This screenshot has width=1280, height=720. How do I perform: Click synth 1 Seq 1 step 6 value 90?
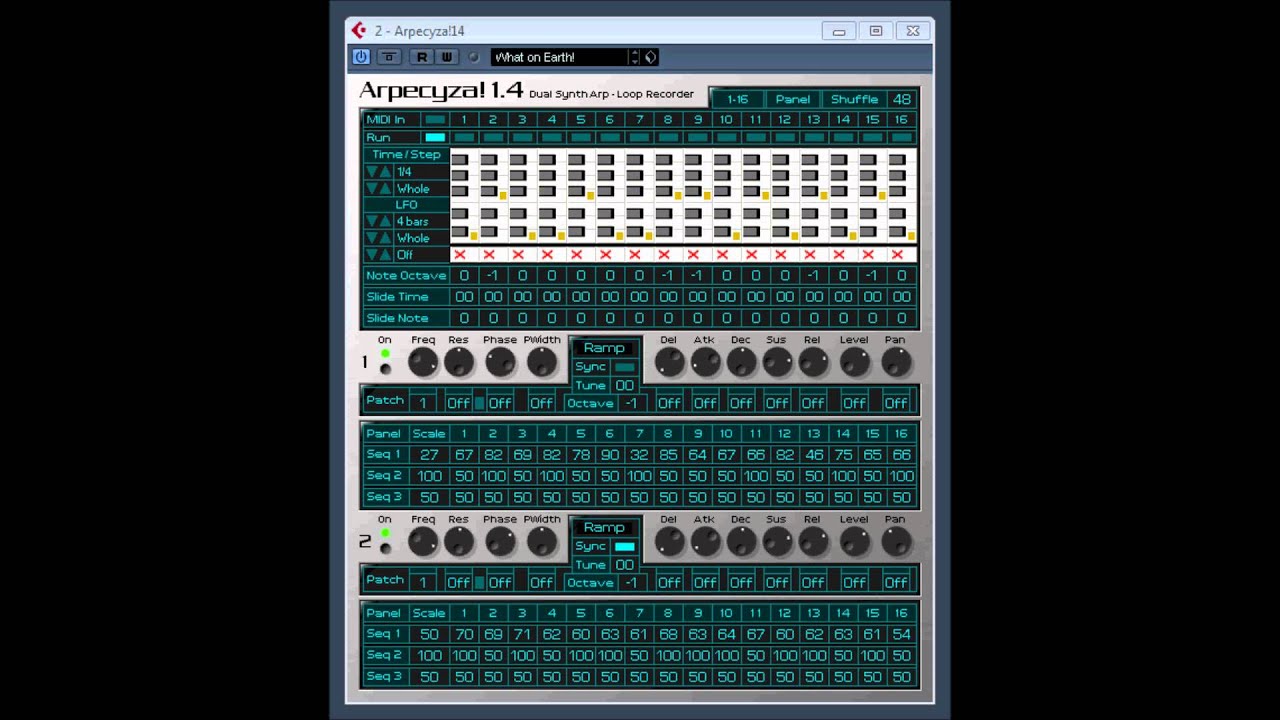[609, 455]
